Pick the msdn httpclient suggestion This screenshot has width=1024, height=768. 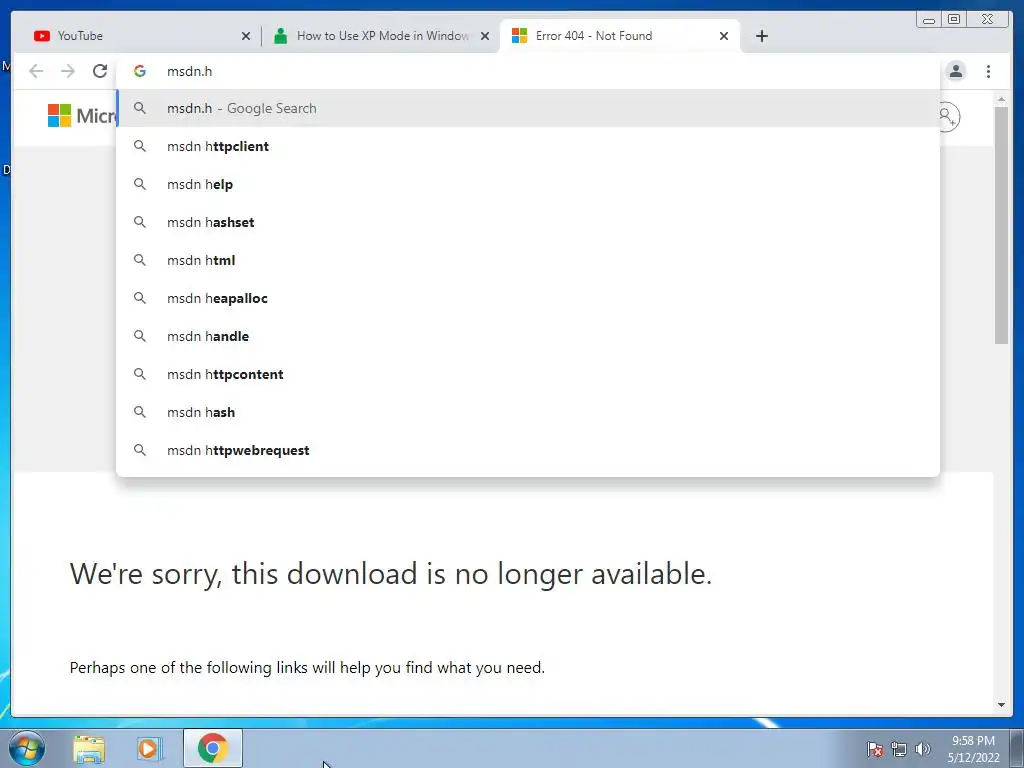click(x=528, y=146)
